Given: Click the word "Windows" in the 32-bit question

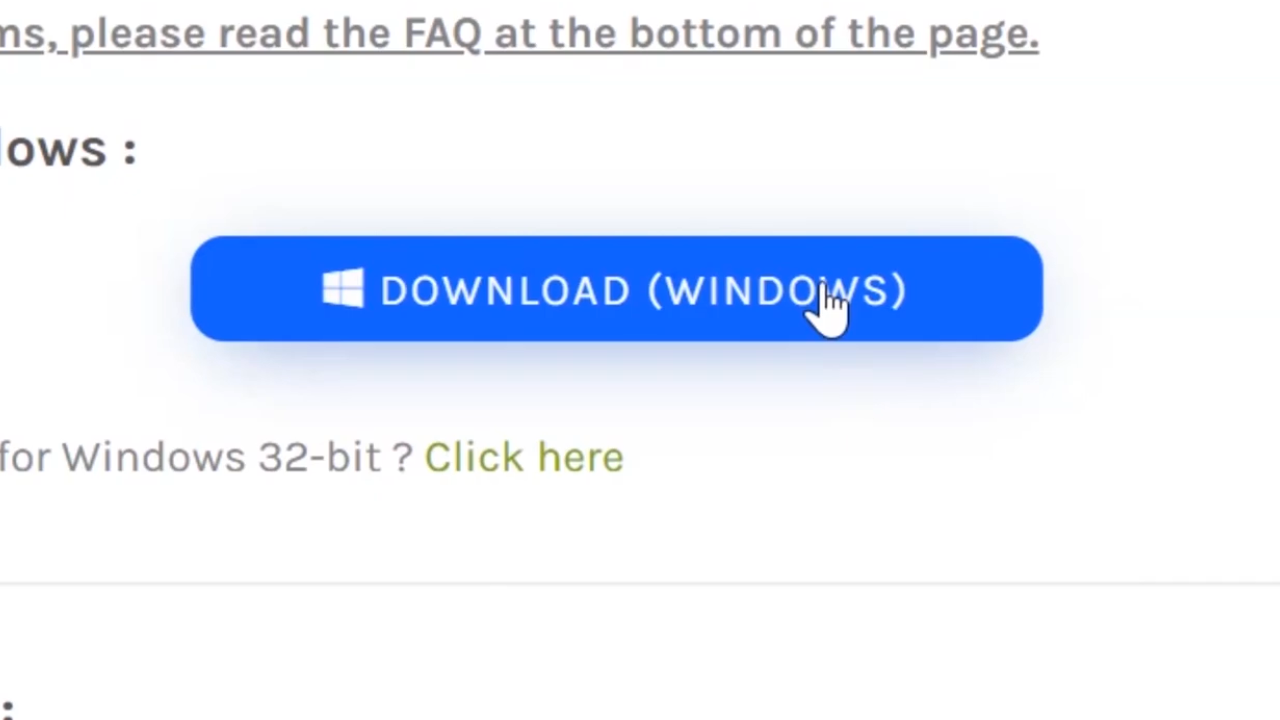Looking at the screenshot, I should pyautogui.click(x=154, y=457).
